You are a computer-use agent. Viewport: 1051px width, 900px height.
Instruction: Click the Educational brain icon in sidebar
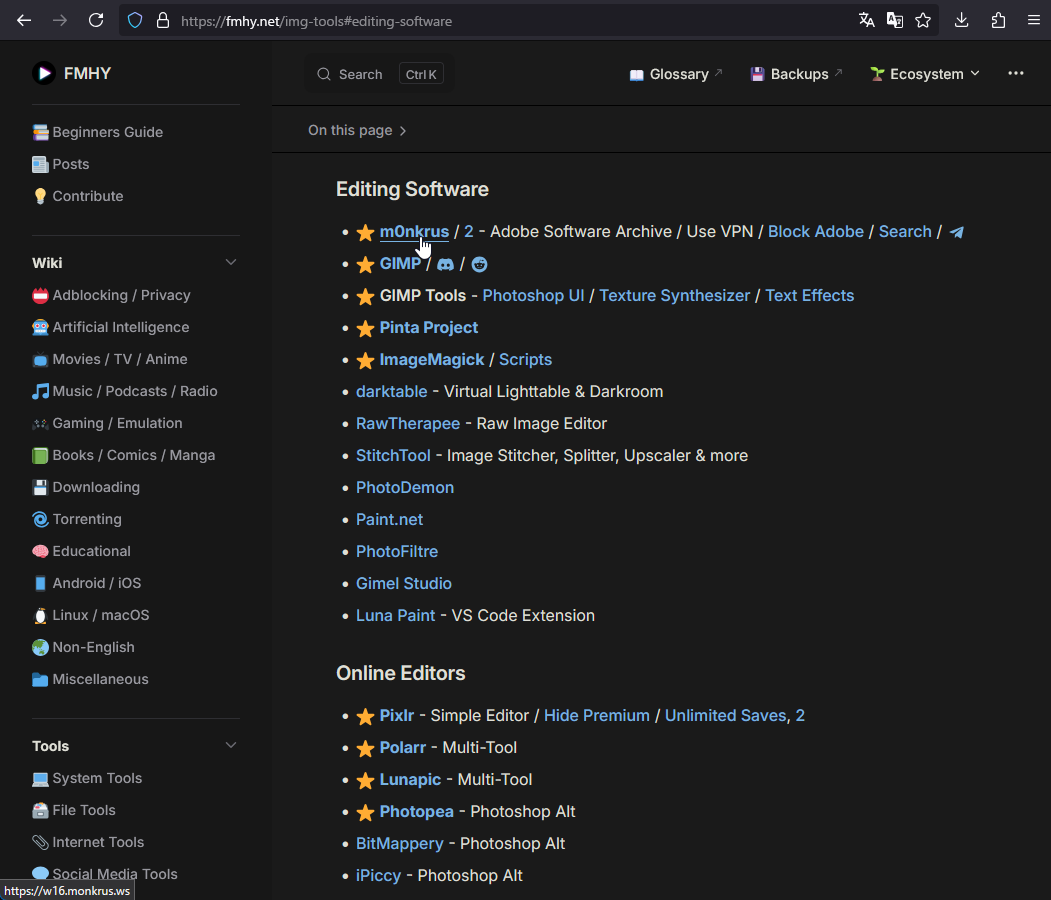[40, 552]
